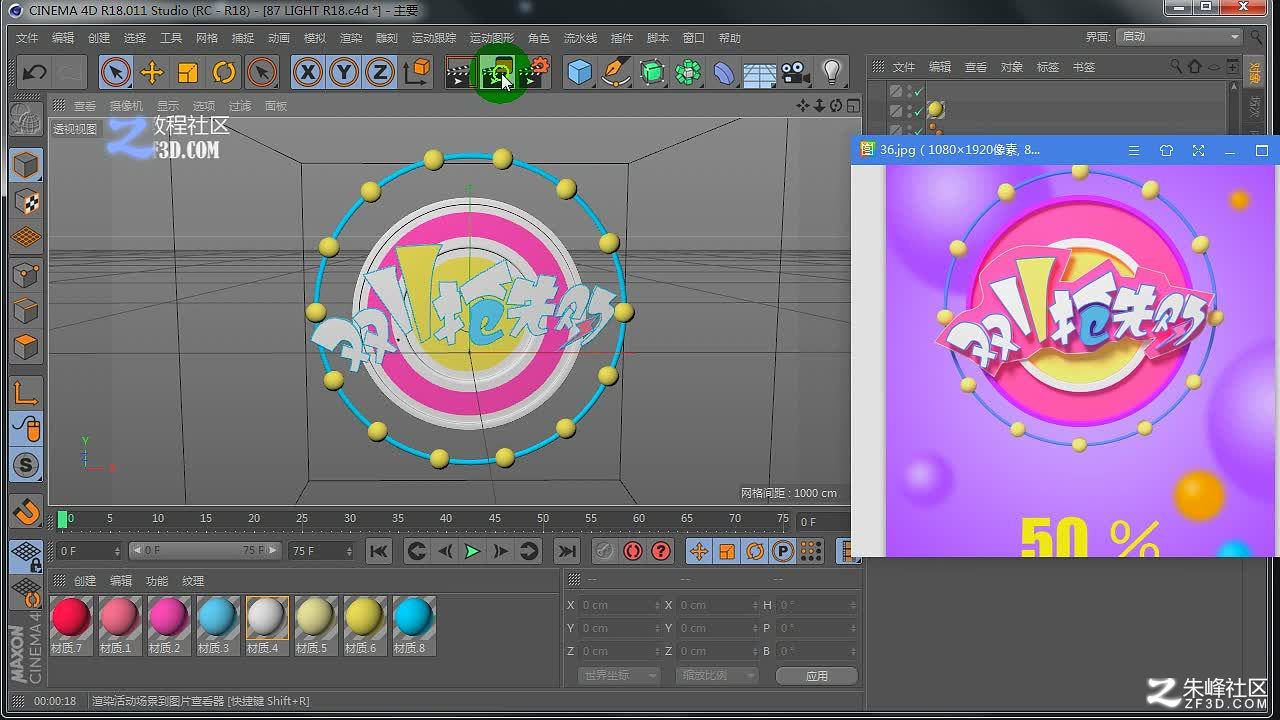Viewport: 1280px width, 720px height.
Task: Switch to Model mode in left sidebar
Action: click(26, 165)
